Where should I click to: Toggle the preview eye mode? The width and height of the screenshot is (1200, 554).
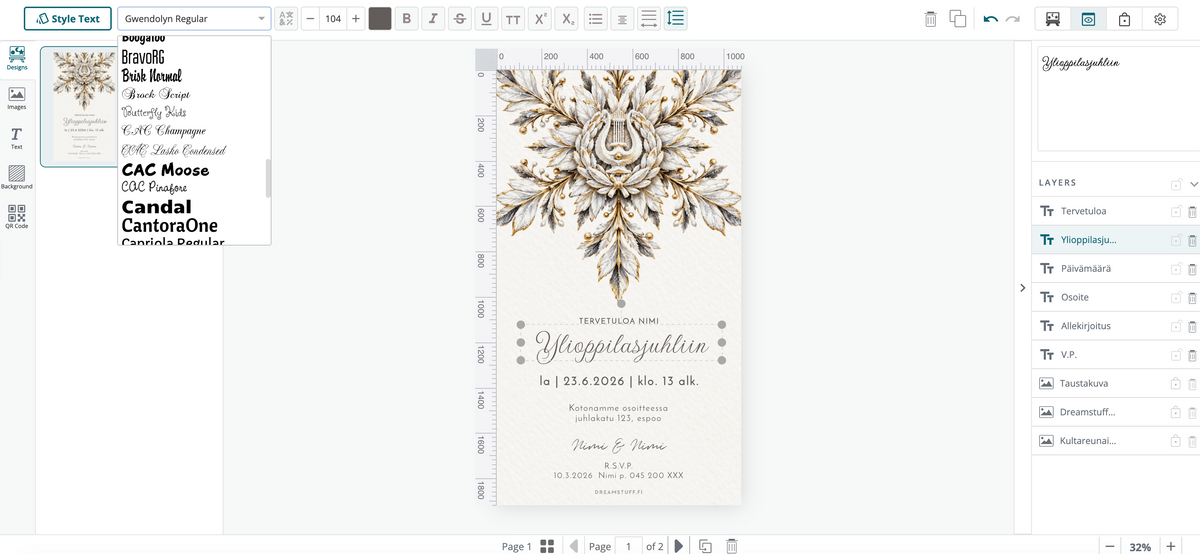point(1088,19)
